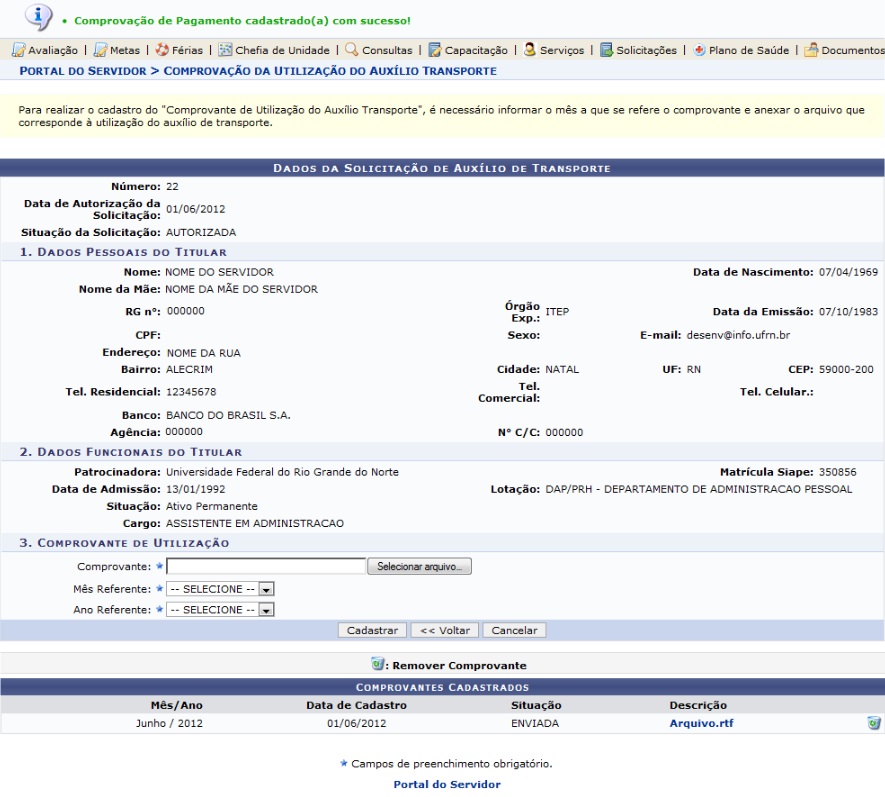
Task: Click Selecionar arquivo button
Action: coord(419,567)
